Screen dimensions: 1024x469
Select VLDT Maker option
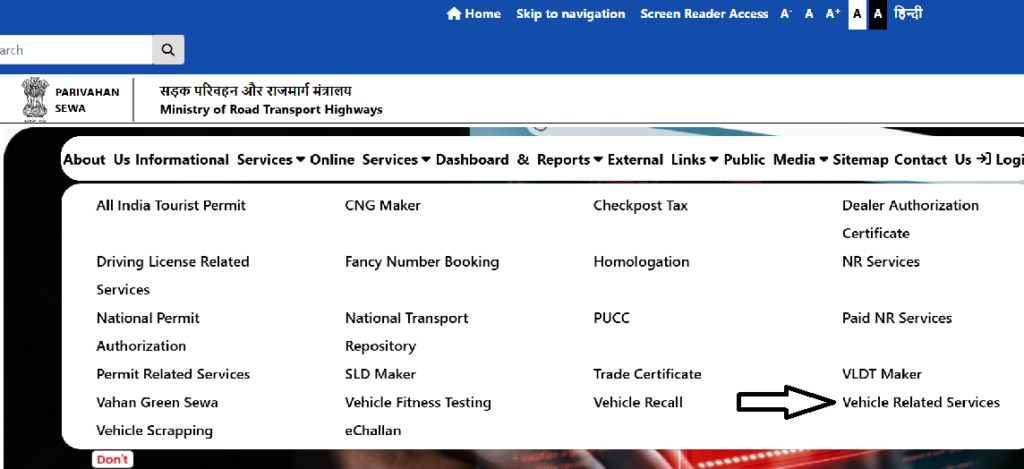[x=882, y=374]
